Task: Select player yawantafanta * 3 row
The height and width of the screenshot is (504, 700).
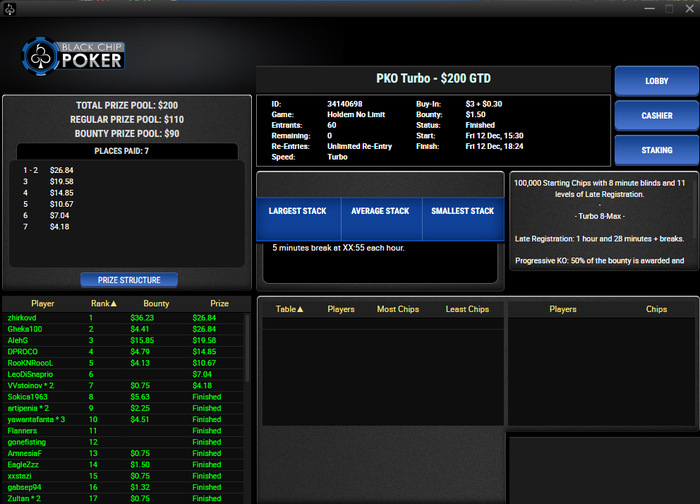Action: click(x=124, y=419)
